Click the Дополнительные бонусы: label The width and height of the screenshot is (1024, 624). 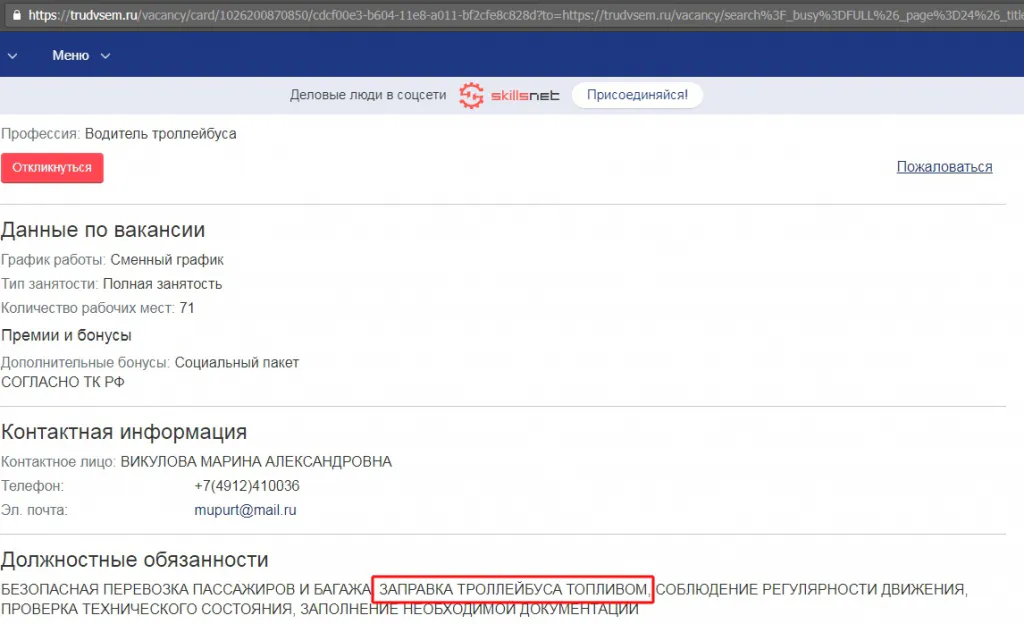click(86, 362)
